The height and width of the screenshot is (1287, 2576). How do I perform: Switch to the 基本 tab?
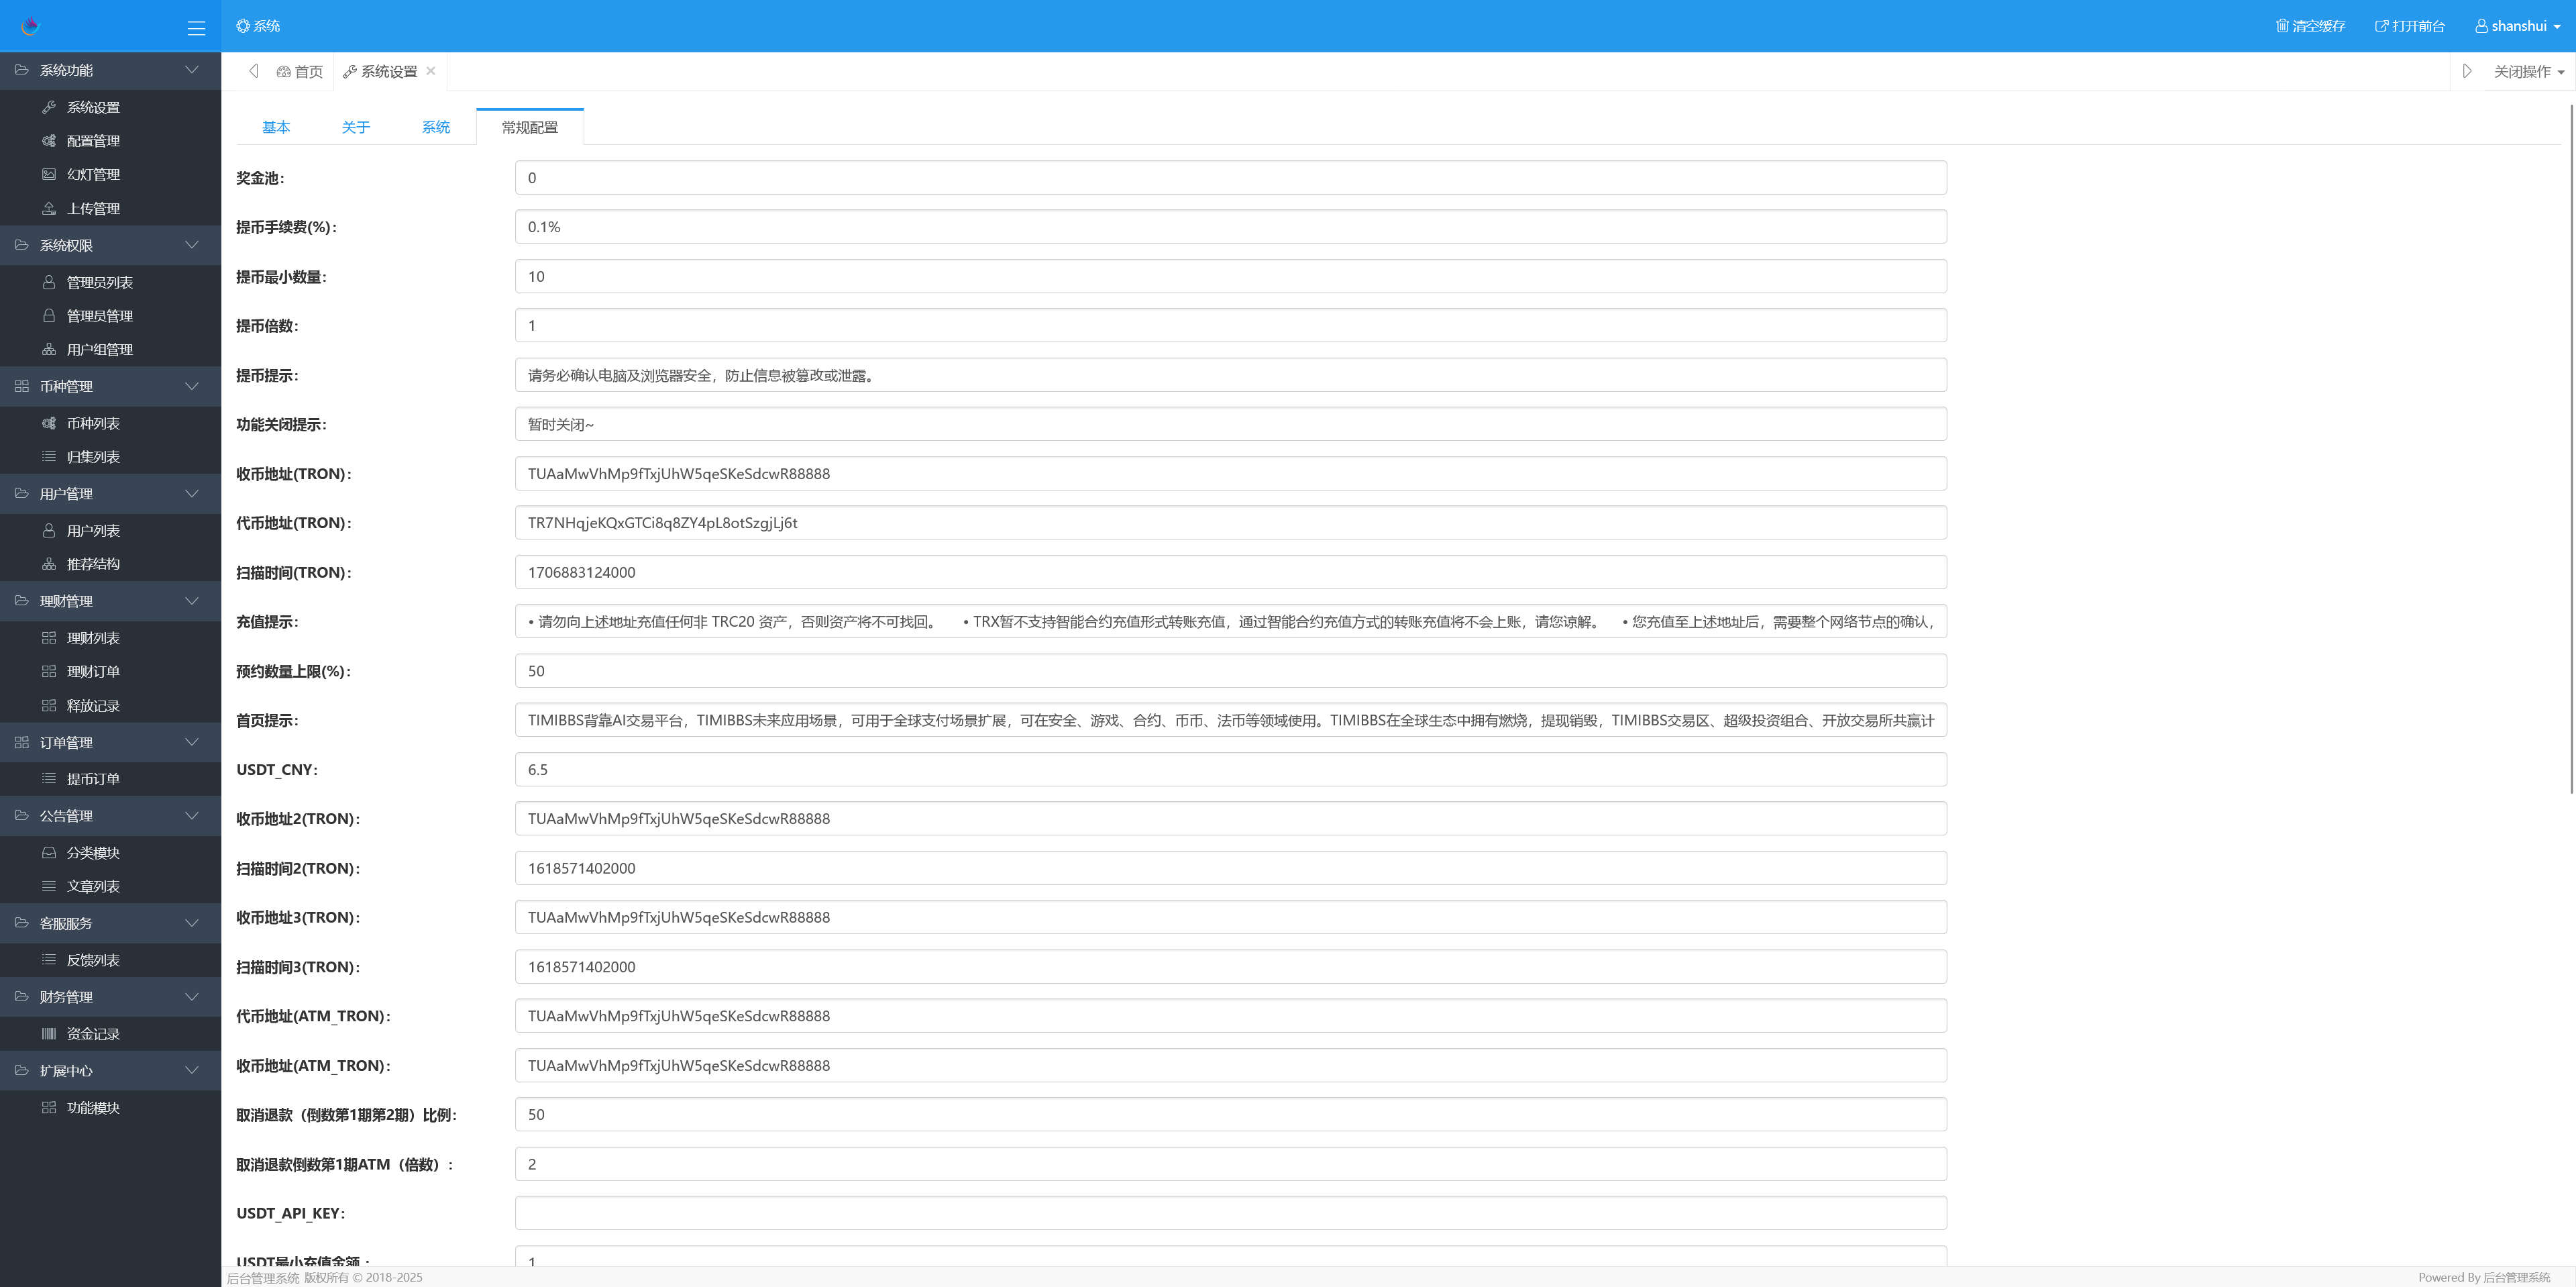point(276,127)
